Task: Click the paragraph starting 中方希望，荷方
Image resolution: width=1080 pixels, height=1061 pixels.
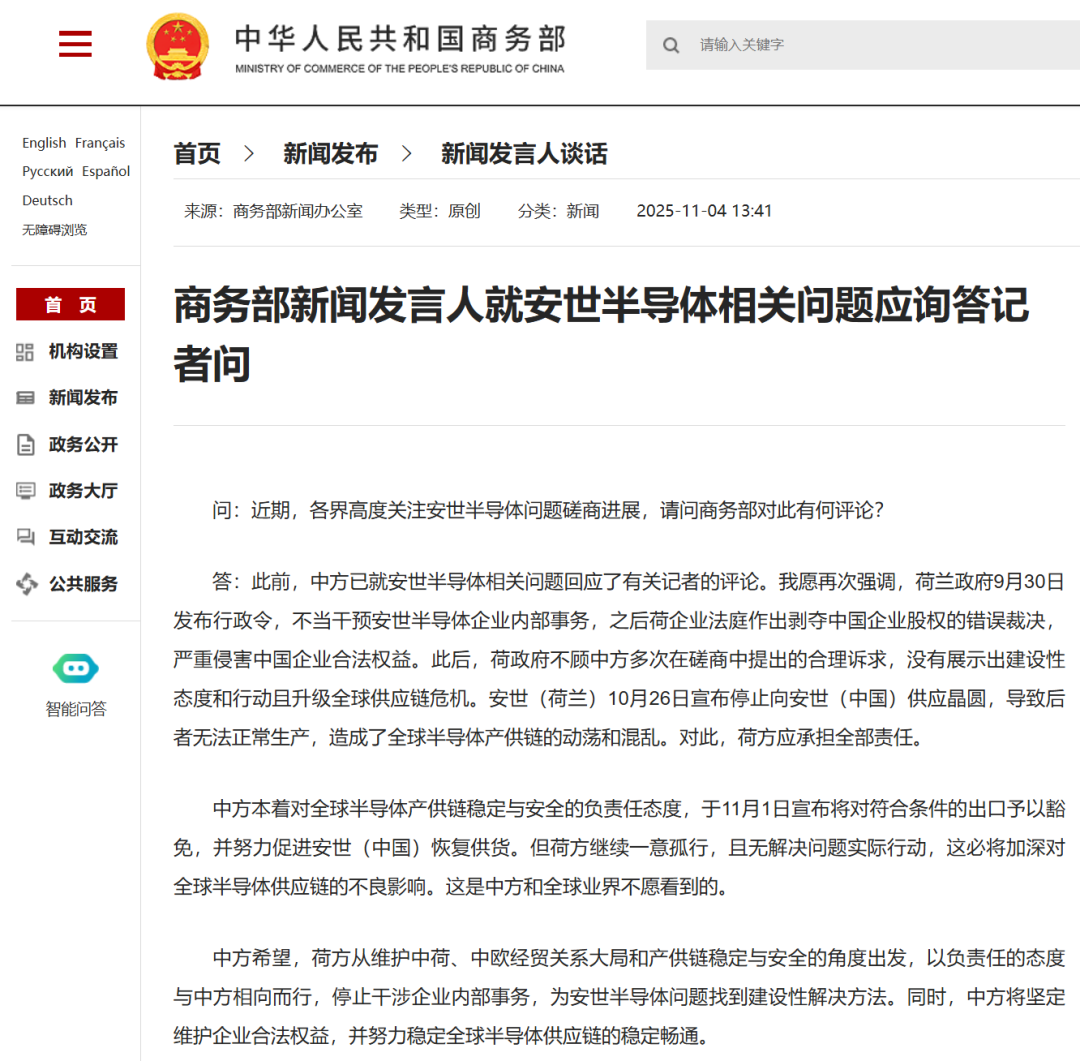Action: pos(619,997)
